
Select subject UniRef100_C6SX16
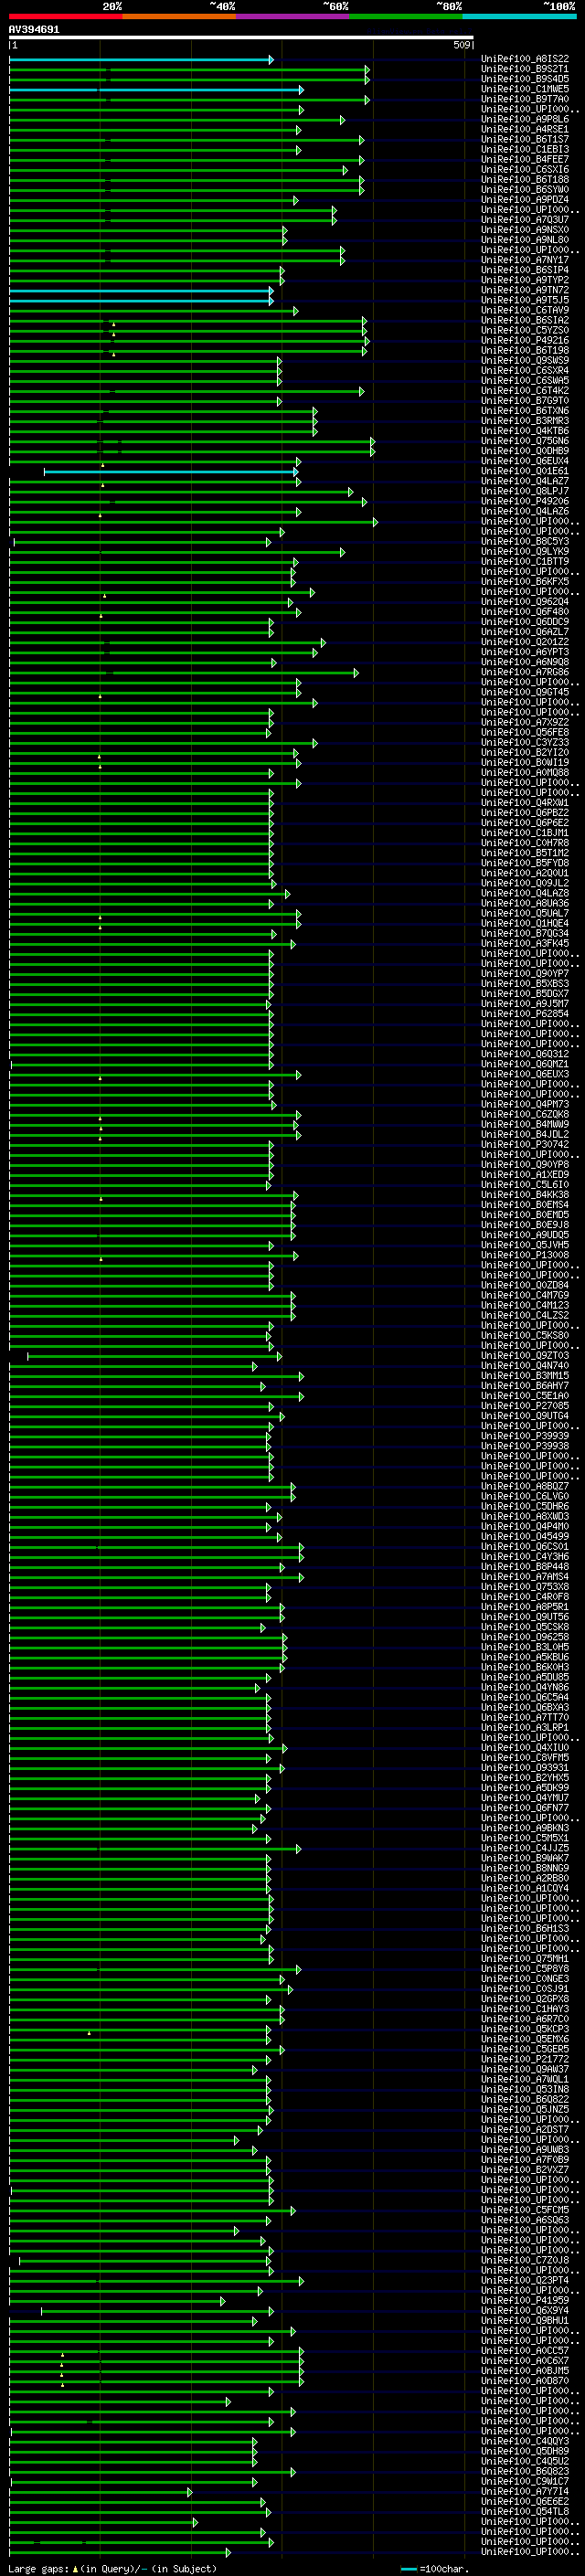pyautogui.click(x=525, y=169)
